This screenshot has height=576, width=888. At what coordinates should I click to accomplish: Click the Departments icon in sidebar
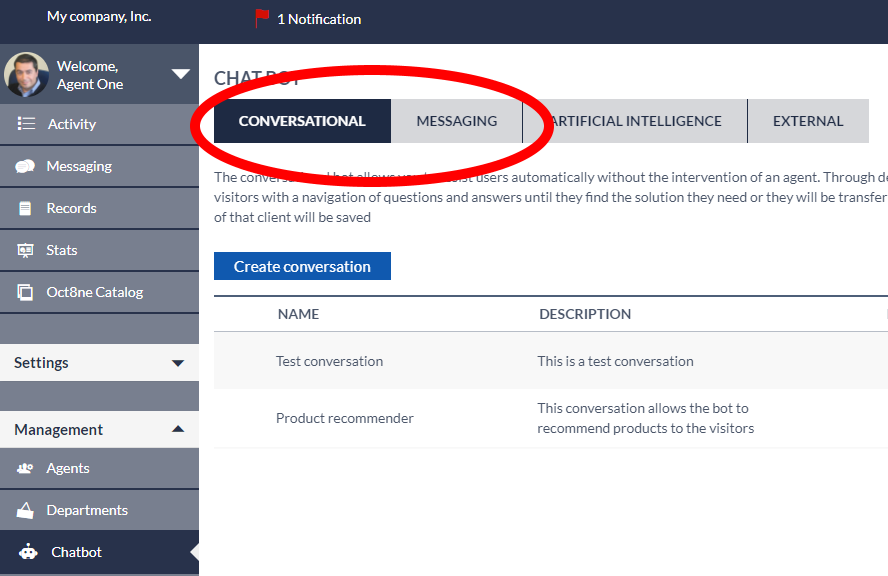coord(26,510)
